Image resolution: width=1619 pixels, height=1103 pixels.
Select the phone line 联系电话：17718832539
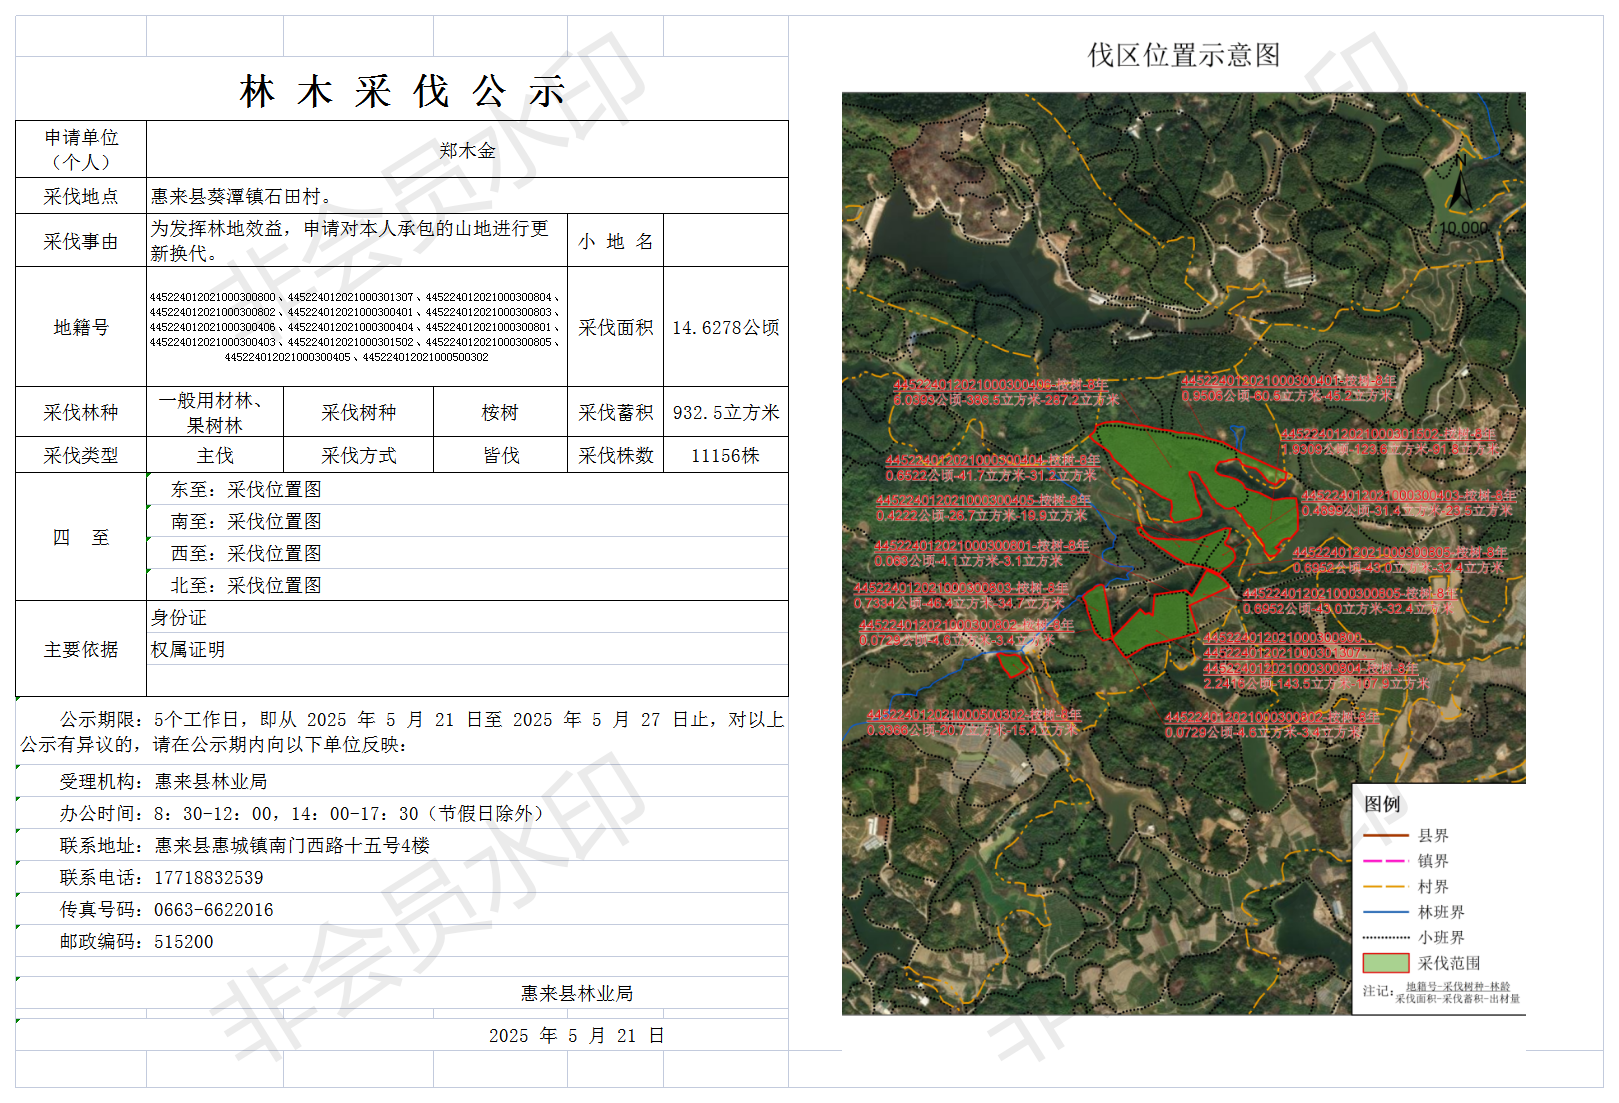click(x=402, y=877)
